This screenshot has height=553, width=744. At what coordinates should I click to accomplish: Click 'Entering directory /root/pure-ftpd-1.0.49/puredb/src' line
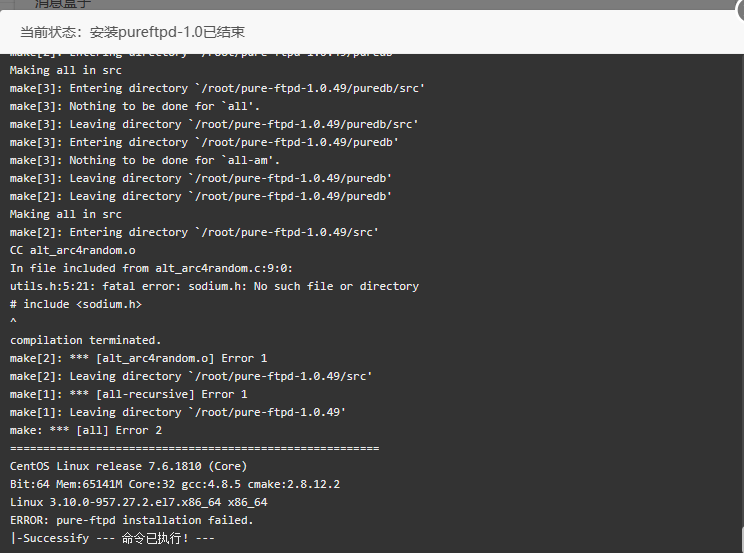point(217,88)
